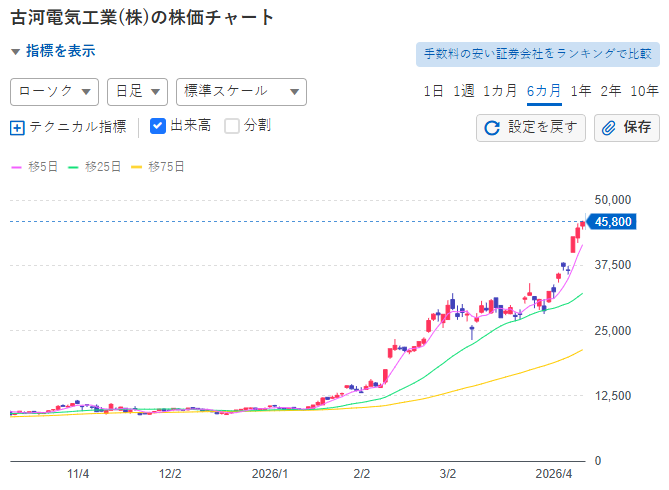
Task: Click the 37,500 axis label
Action: tap(613, 265)
